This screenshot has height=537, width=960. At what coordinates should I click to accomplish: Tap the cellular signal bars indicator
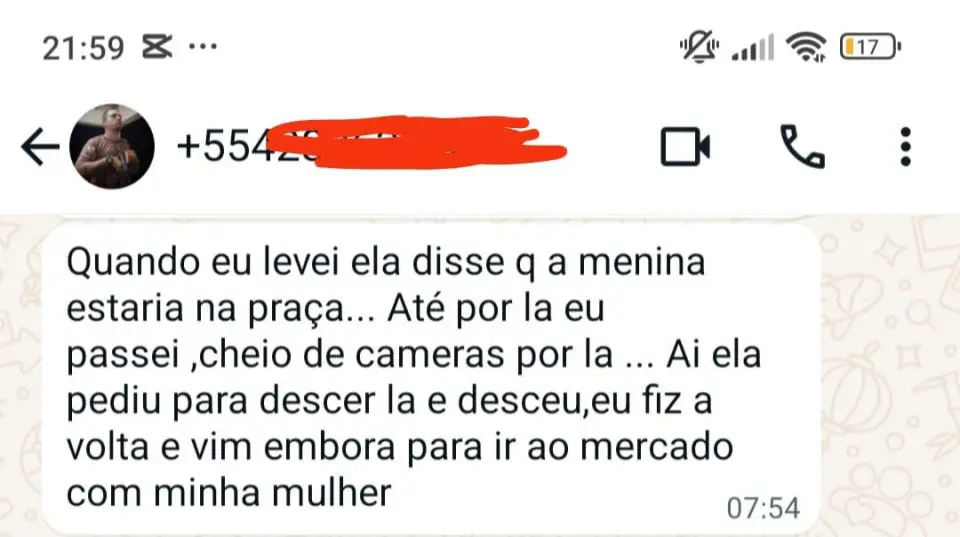(x=752, y=47)
